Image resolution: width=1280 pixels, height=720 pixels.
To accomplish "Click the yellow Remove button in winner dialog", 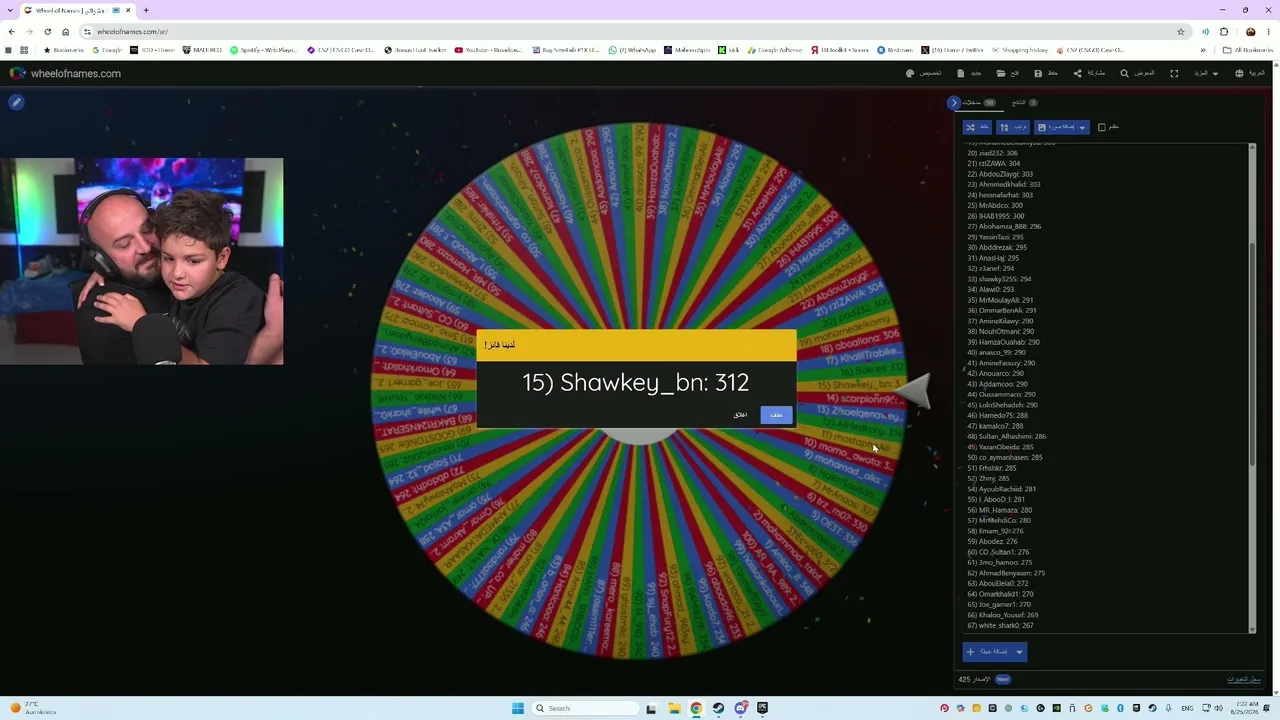I will tap(776, 415).
